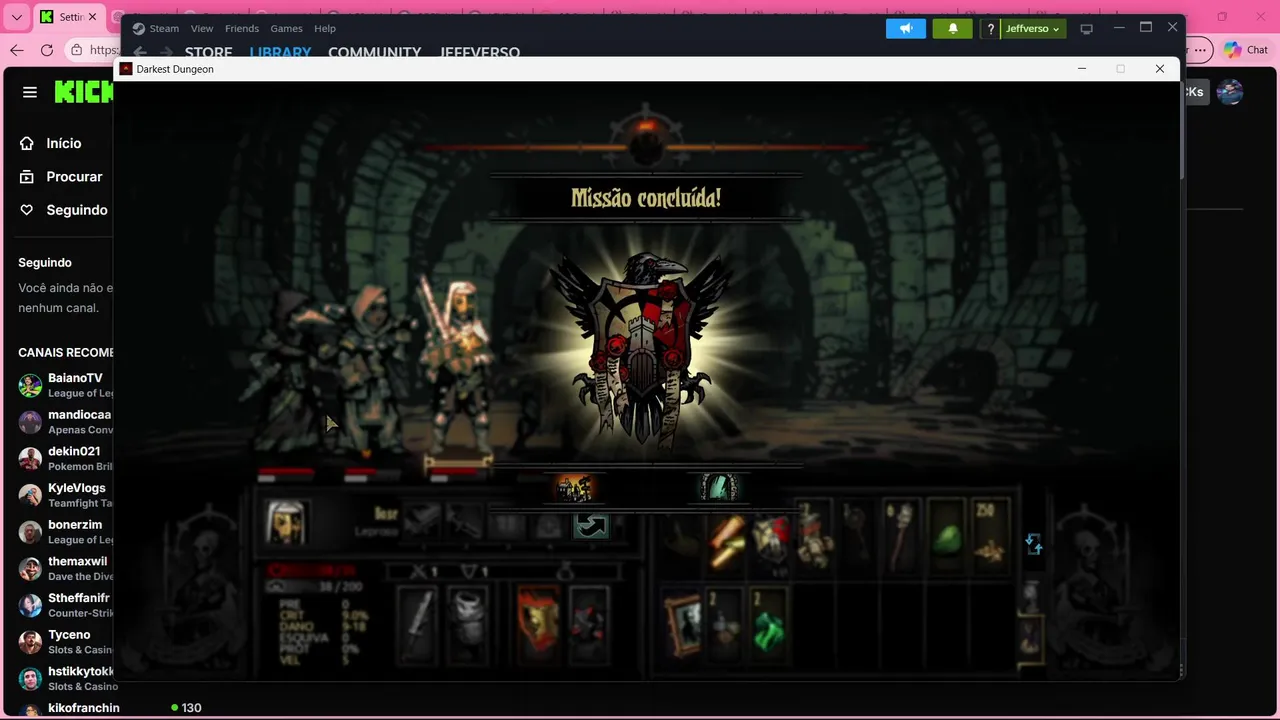This screenshot has width=1280, height=720.
Task: Click browser back arrow button
Action: click(x=17, y=49)
